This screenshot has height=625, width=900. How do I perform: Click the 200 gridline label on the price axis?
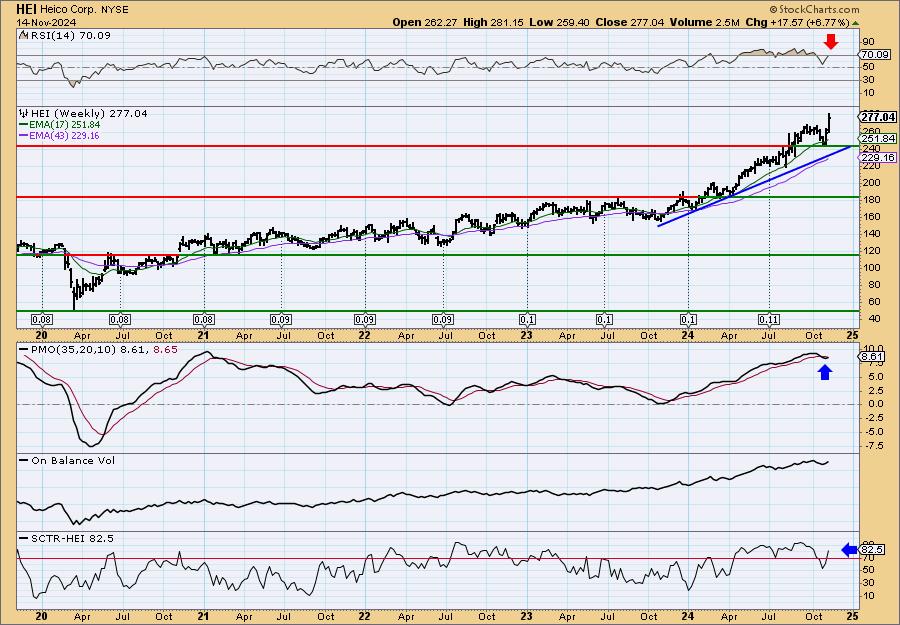coord(870,183)
